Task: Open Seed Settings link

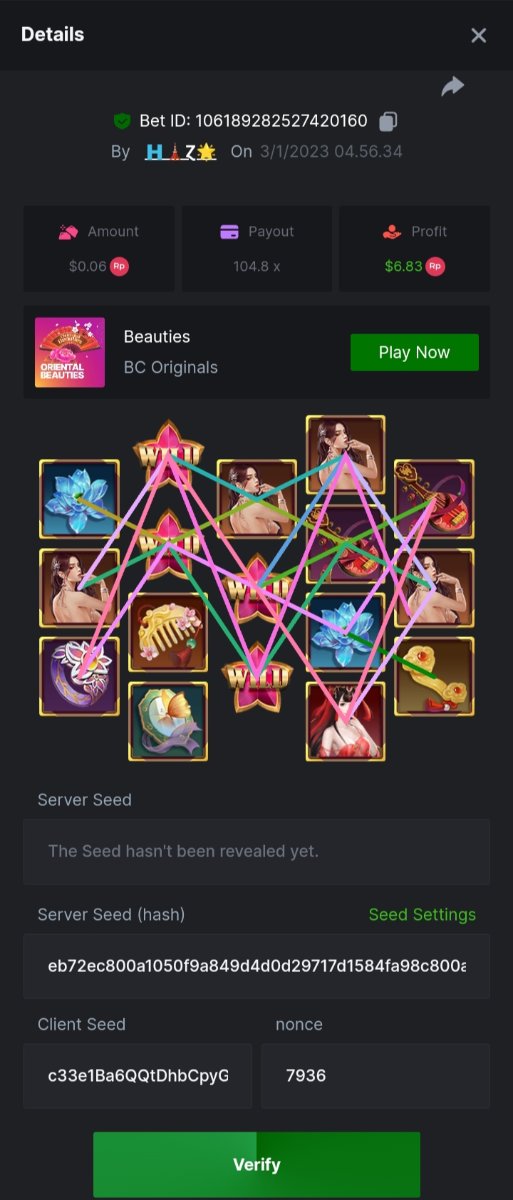Action: tap(422, 914)
